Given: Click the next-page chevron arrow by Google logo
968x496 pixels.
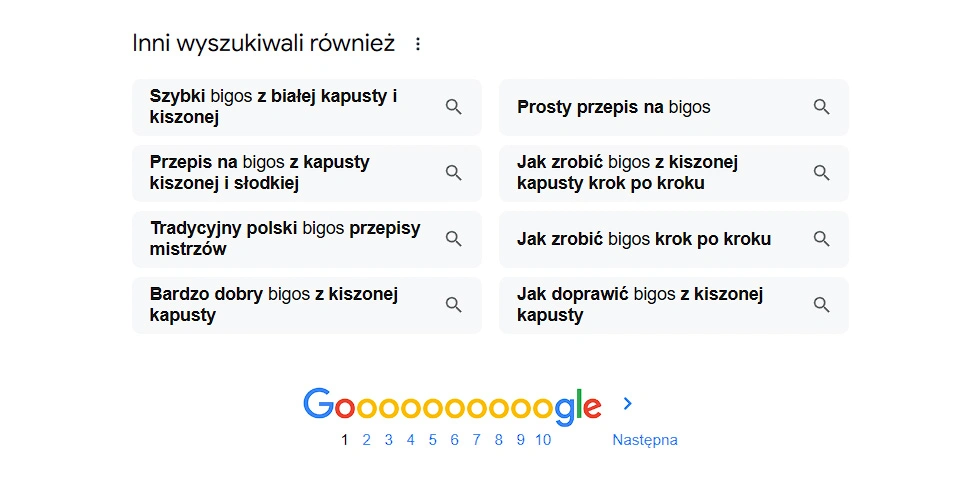Looking at the screenshot, I should (x=628, y=403).
